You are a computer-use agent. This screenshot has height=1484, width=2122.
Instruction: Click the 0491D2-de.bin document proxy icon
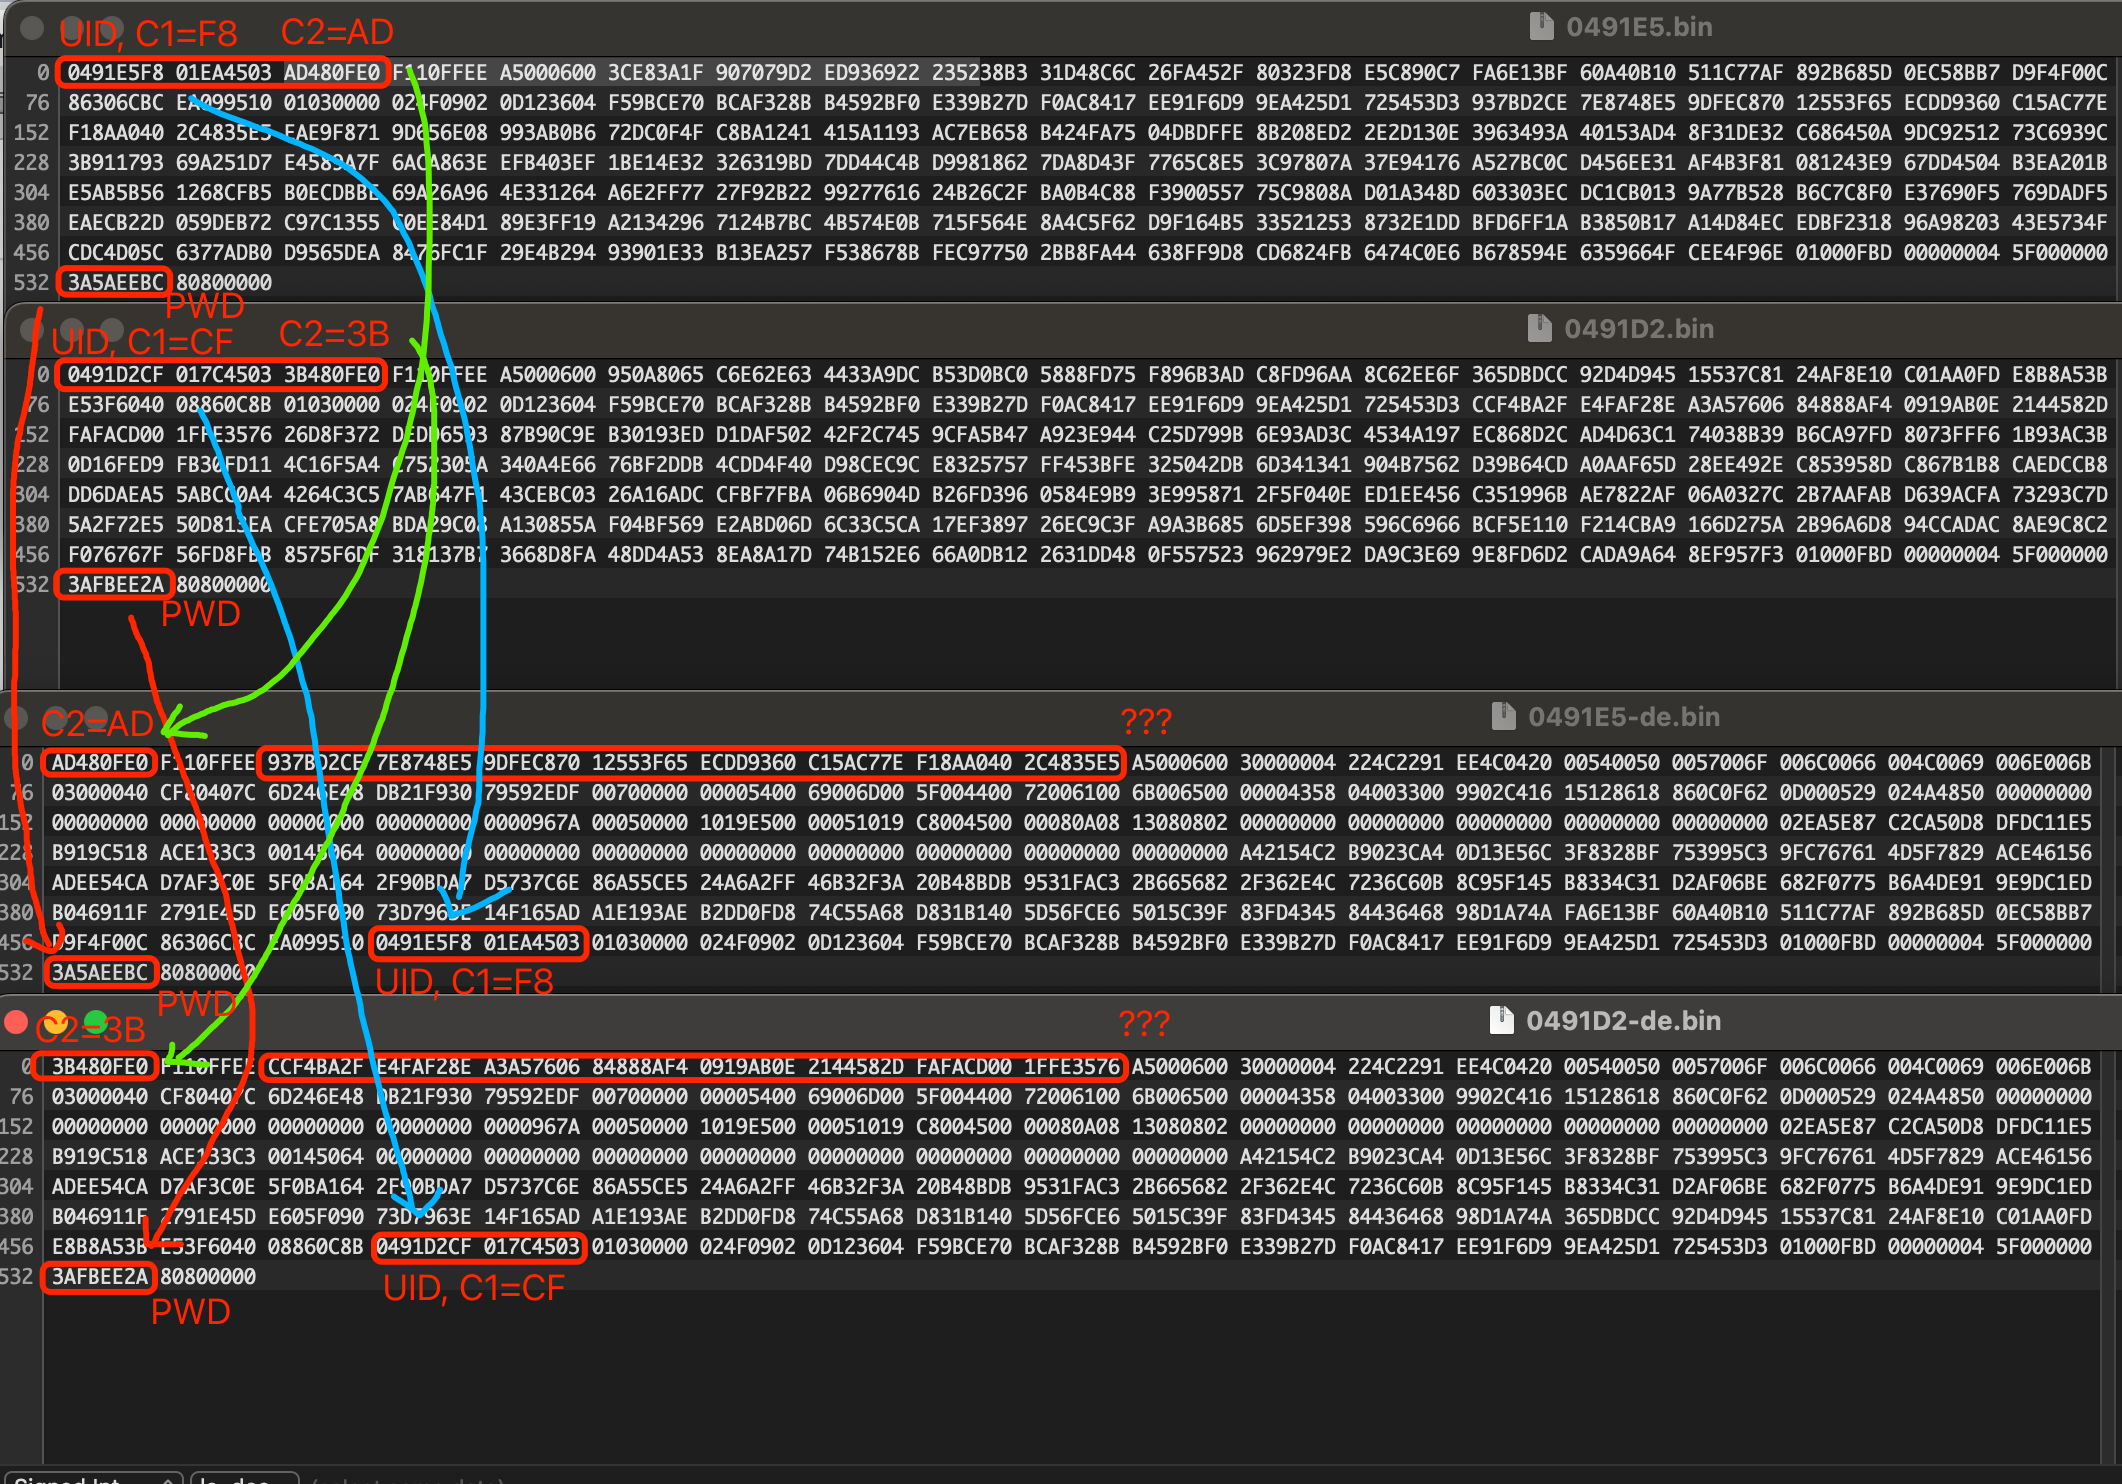click(x=1501, y=1020)
